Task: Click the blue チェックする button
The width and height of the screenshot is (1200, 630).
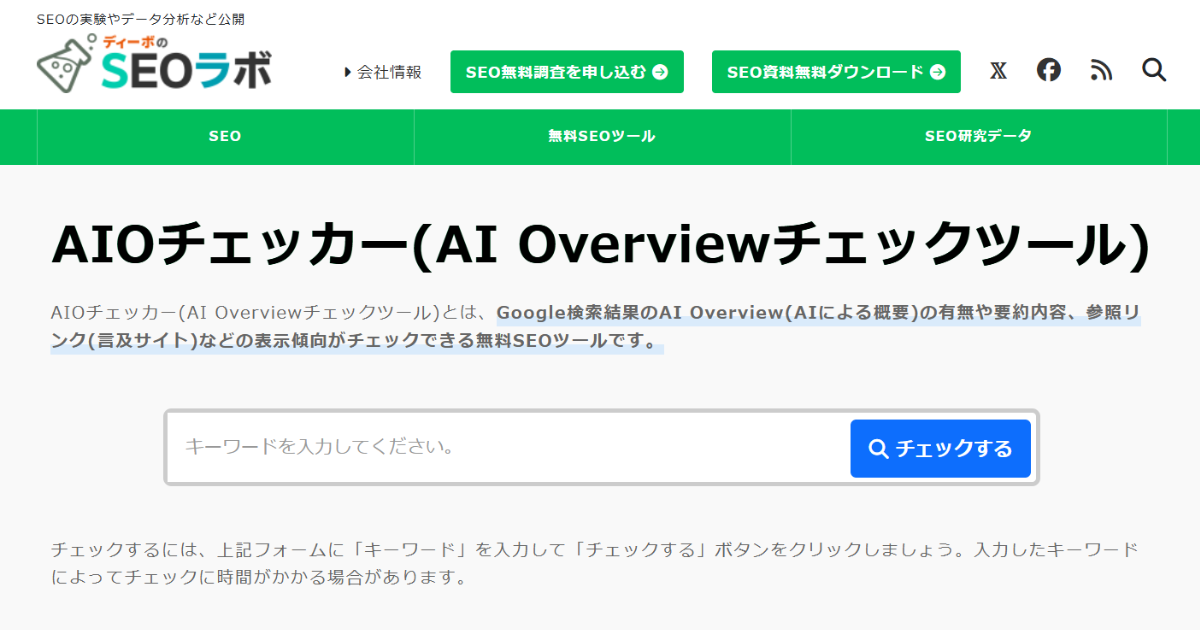Action: click(940, 449)
